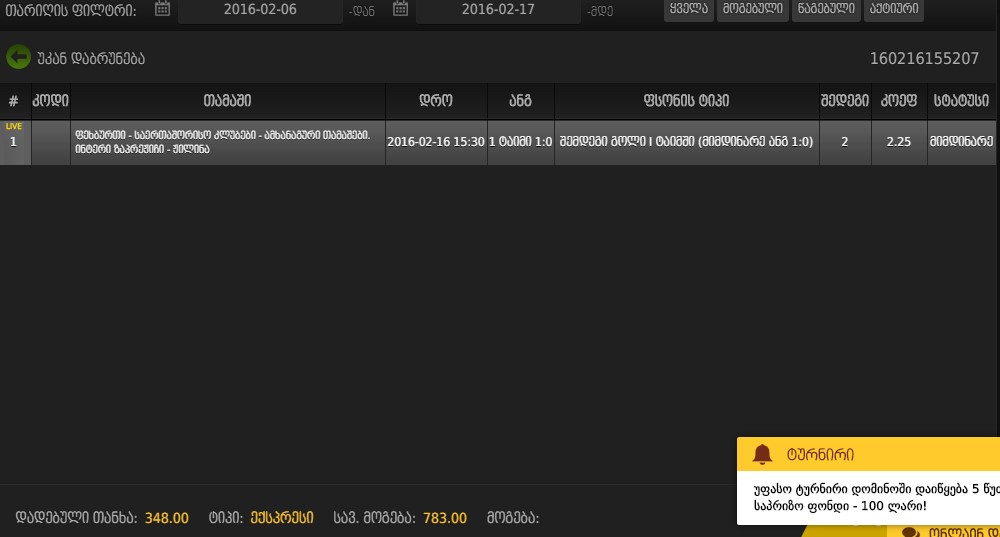The image size is (1000, 537).
Task: Click the კოდი column header
Action: pos(50,101)
